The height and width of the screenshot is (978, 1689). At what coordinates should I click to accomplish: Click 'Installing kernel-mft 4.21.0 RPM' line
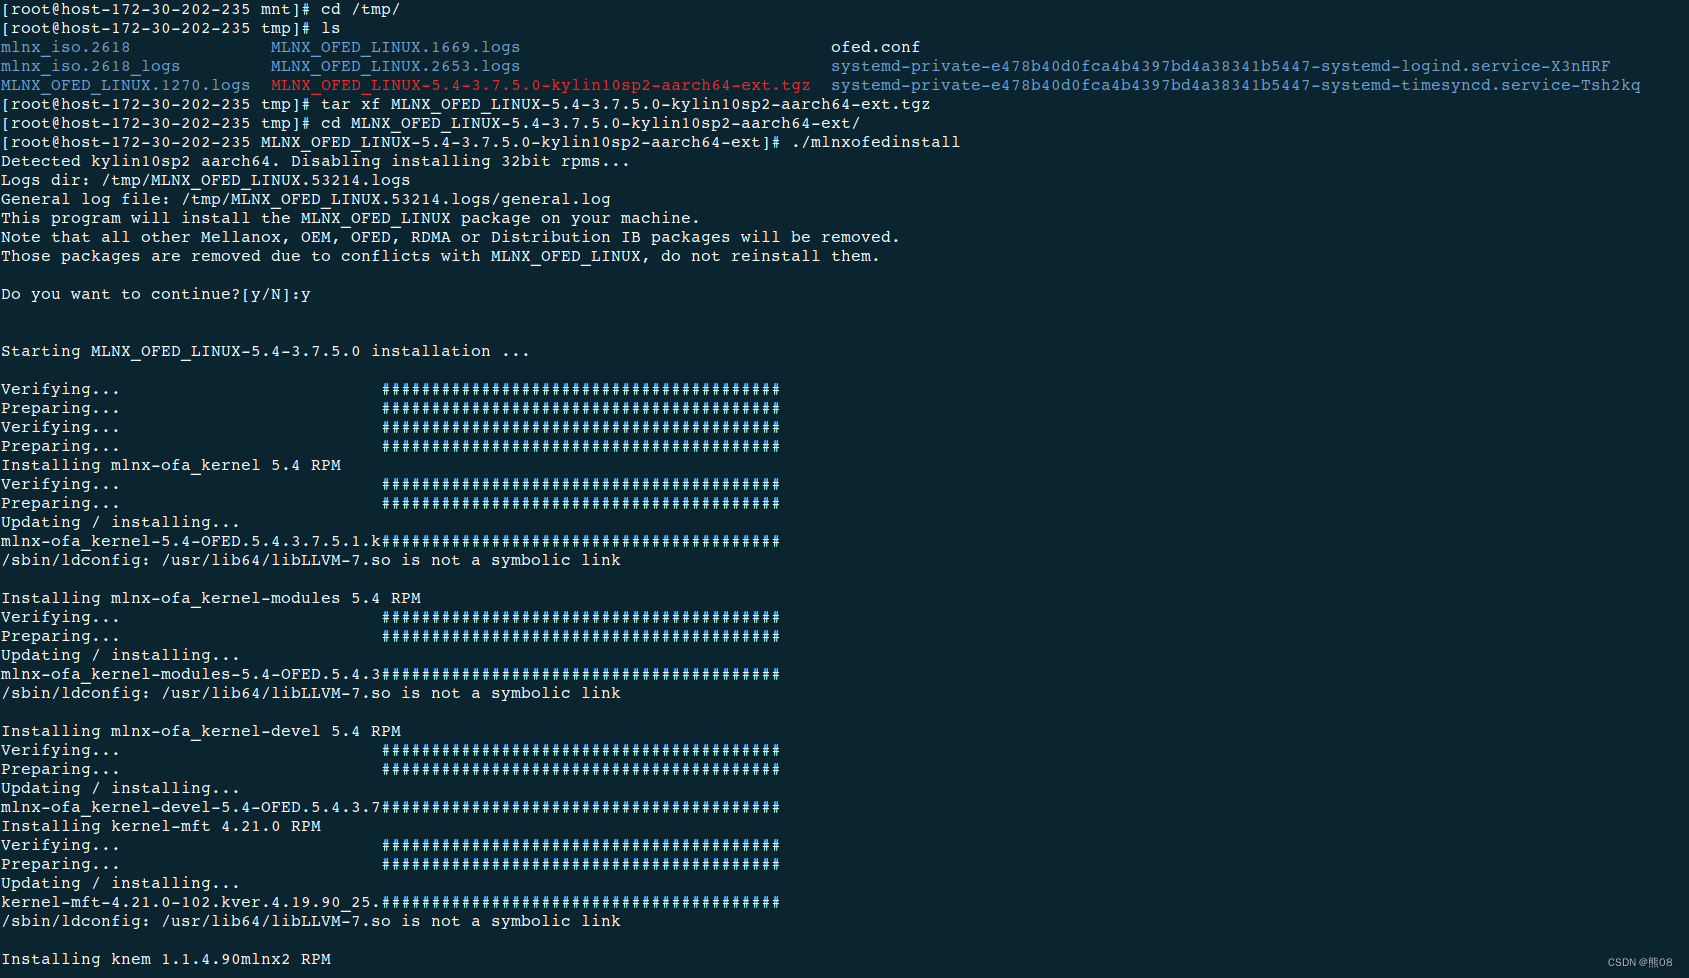[161, 826]
